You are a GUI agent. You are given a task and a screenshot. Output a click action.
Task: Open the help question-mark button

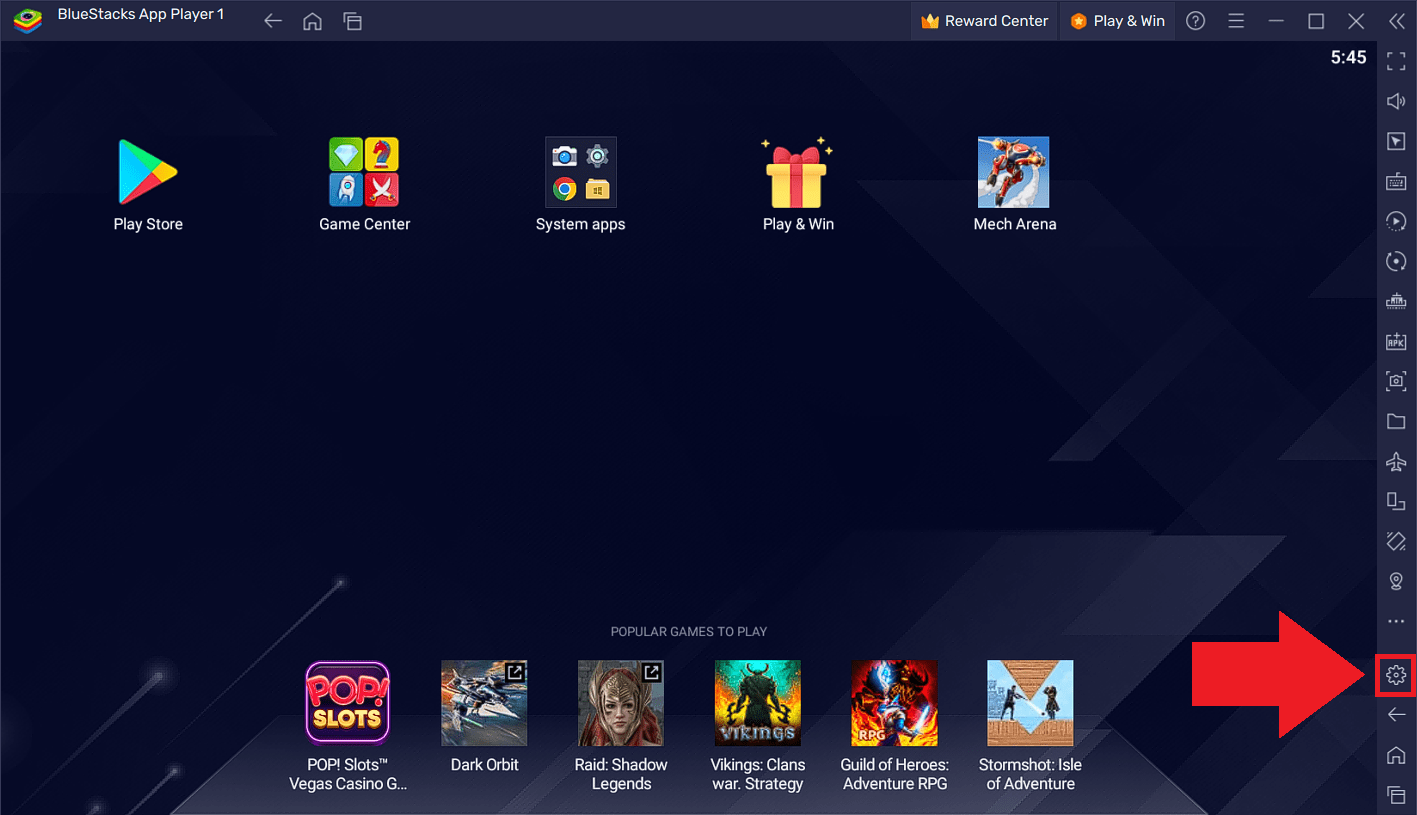(1195, 20)
